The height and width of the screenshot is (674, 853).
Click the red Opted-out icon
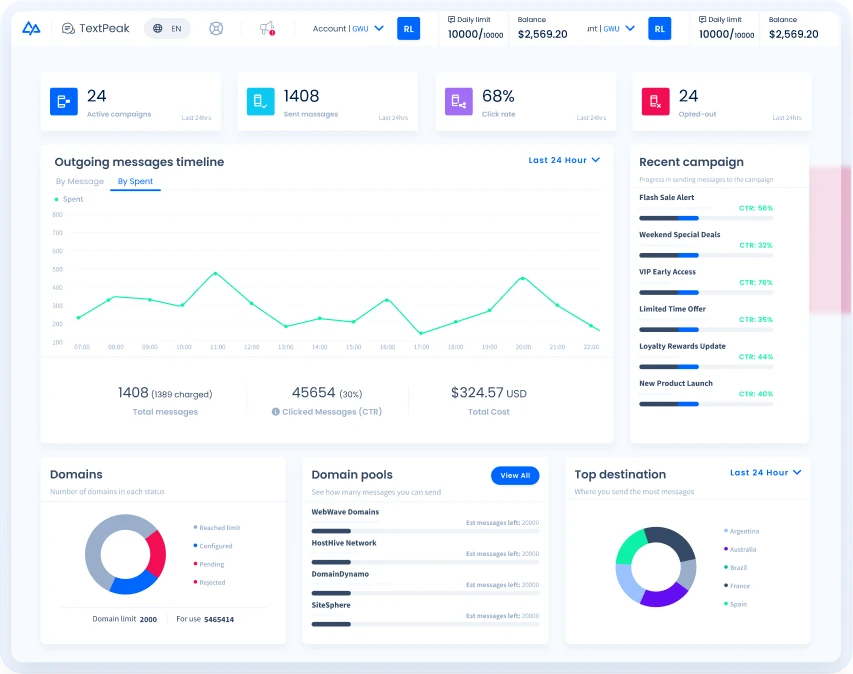pyautogui.click(x=655, y=101)
